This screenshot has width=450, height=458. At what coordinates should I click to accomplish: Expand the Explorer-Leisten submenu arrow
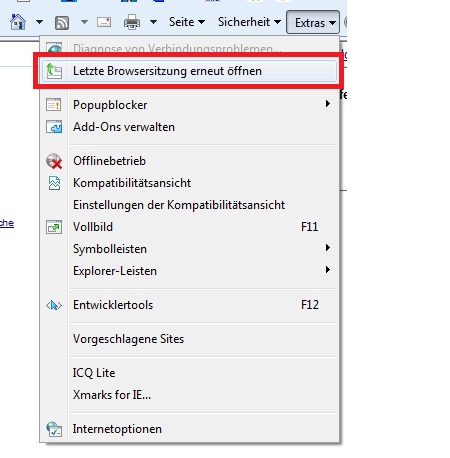pyautogui.click(x=328, y=270)
